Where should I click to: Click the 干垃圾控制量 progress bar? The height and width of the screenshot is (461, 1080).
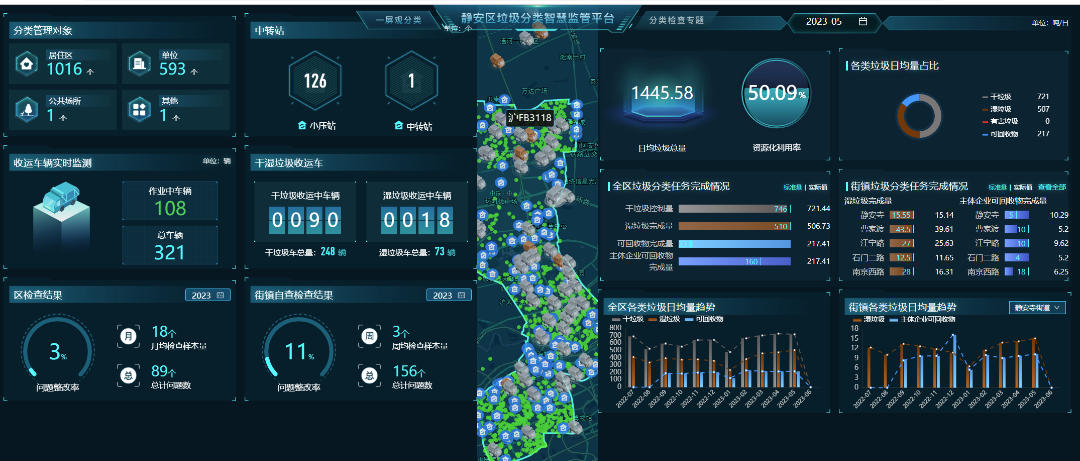[x=735, y=208]
